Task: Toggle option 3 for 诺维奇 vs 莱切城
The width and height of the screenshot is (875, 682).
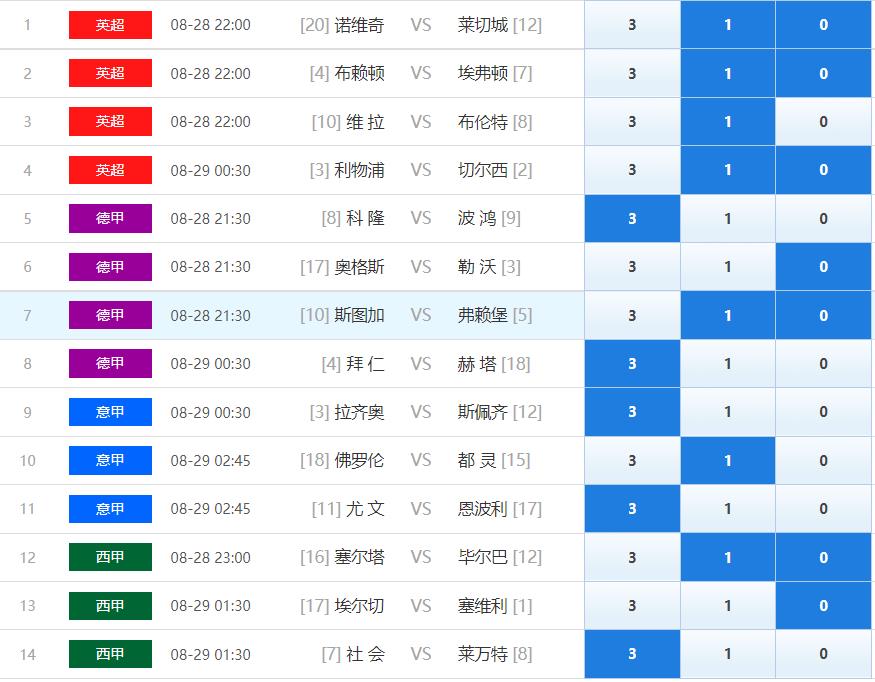Action: (x=632, y=25)
